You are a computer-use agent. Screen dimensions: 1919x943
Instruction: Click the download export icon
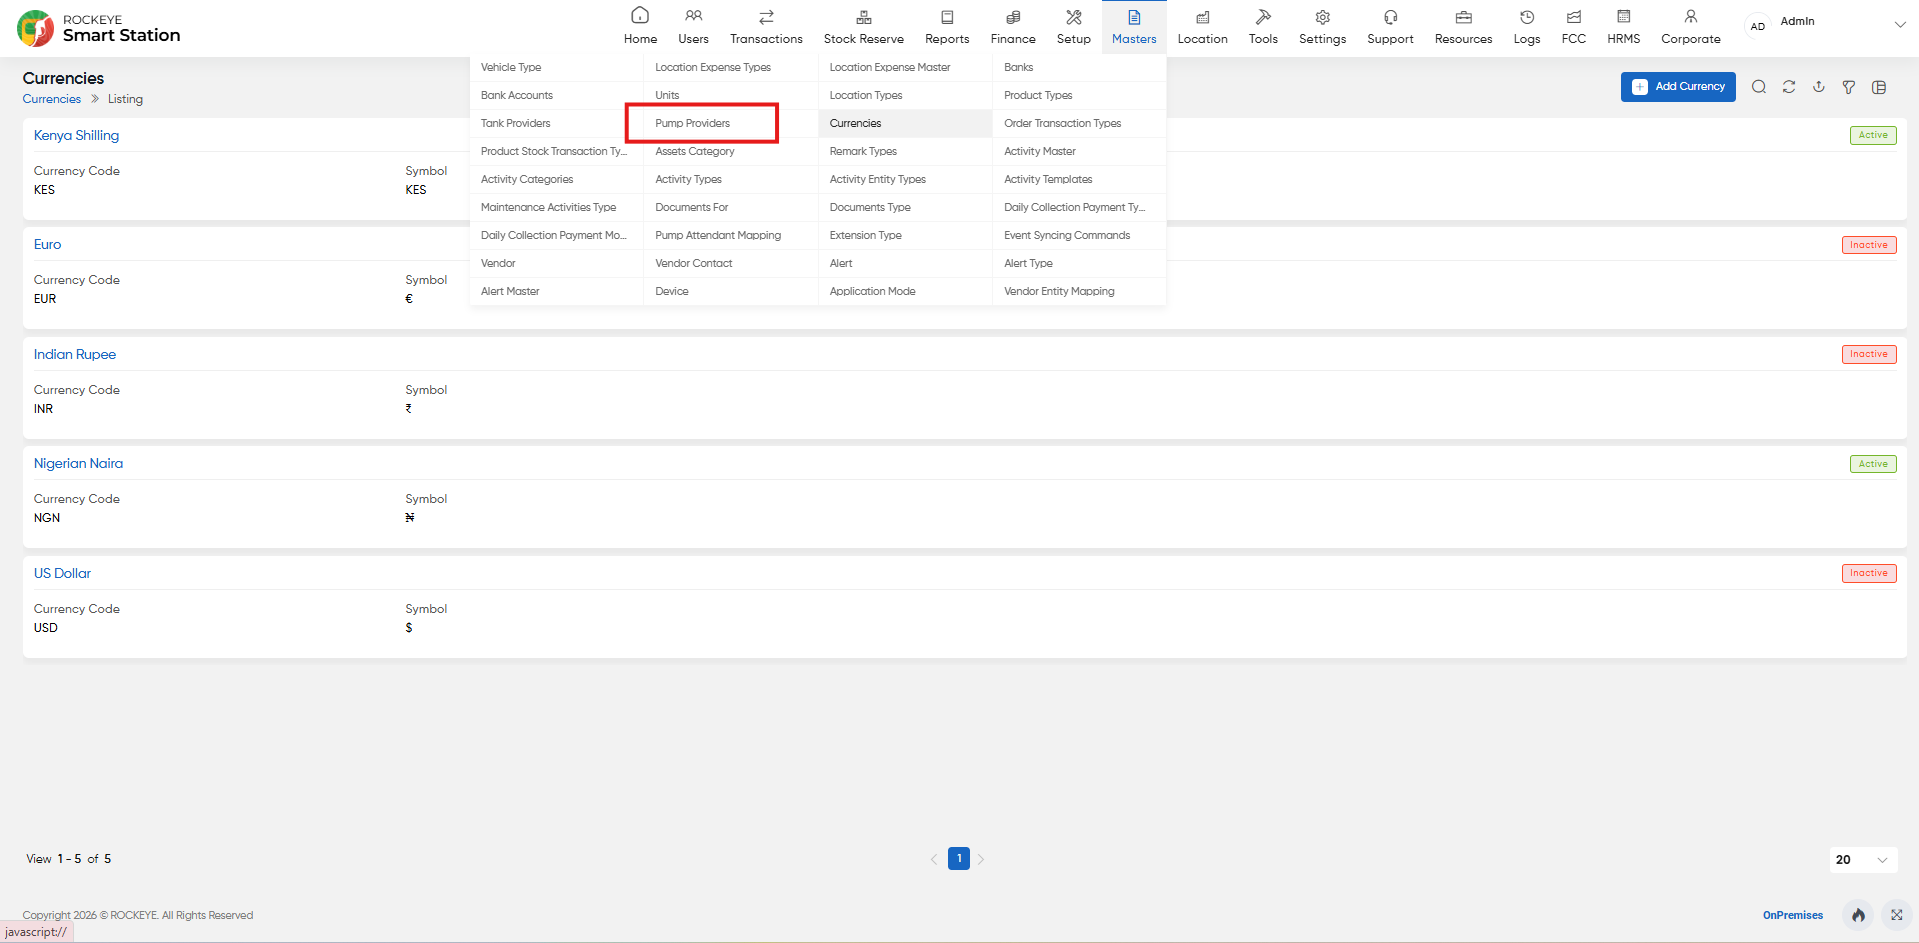click(x=1819, y=87)
